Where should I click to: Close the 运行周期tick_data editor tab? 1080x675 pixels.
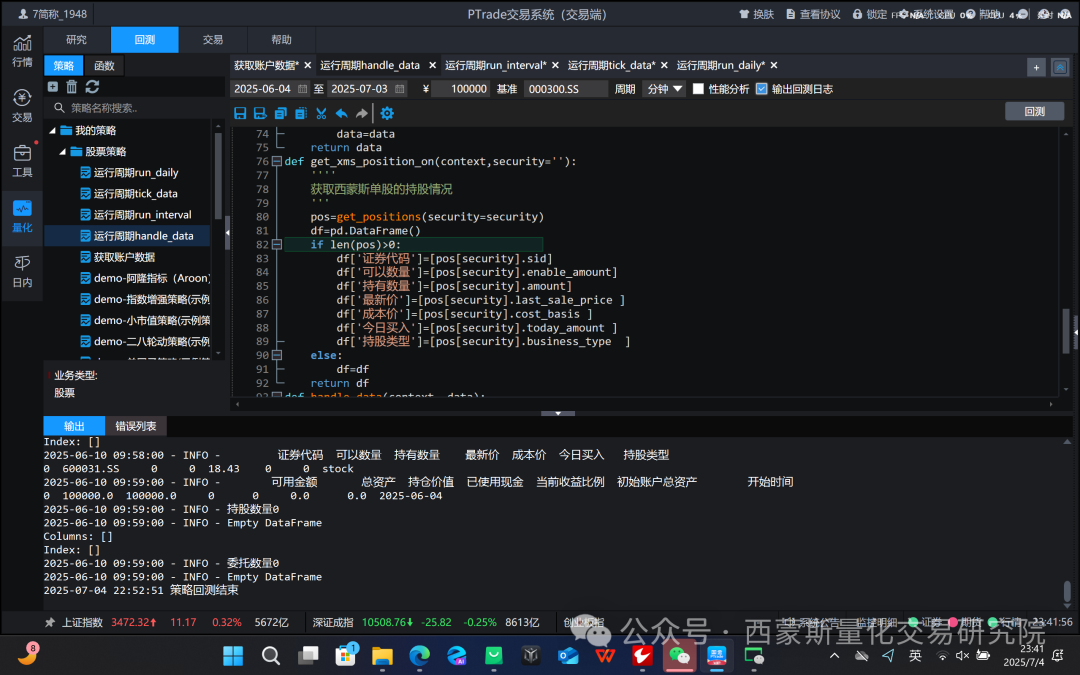pos(664,65)
